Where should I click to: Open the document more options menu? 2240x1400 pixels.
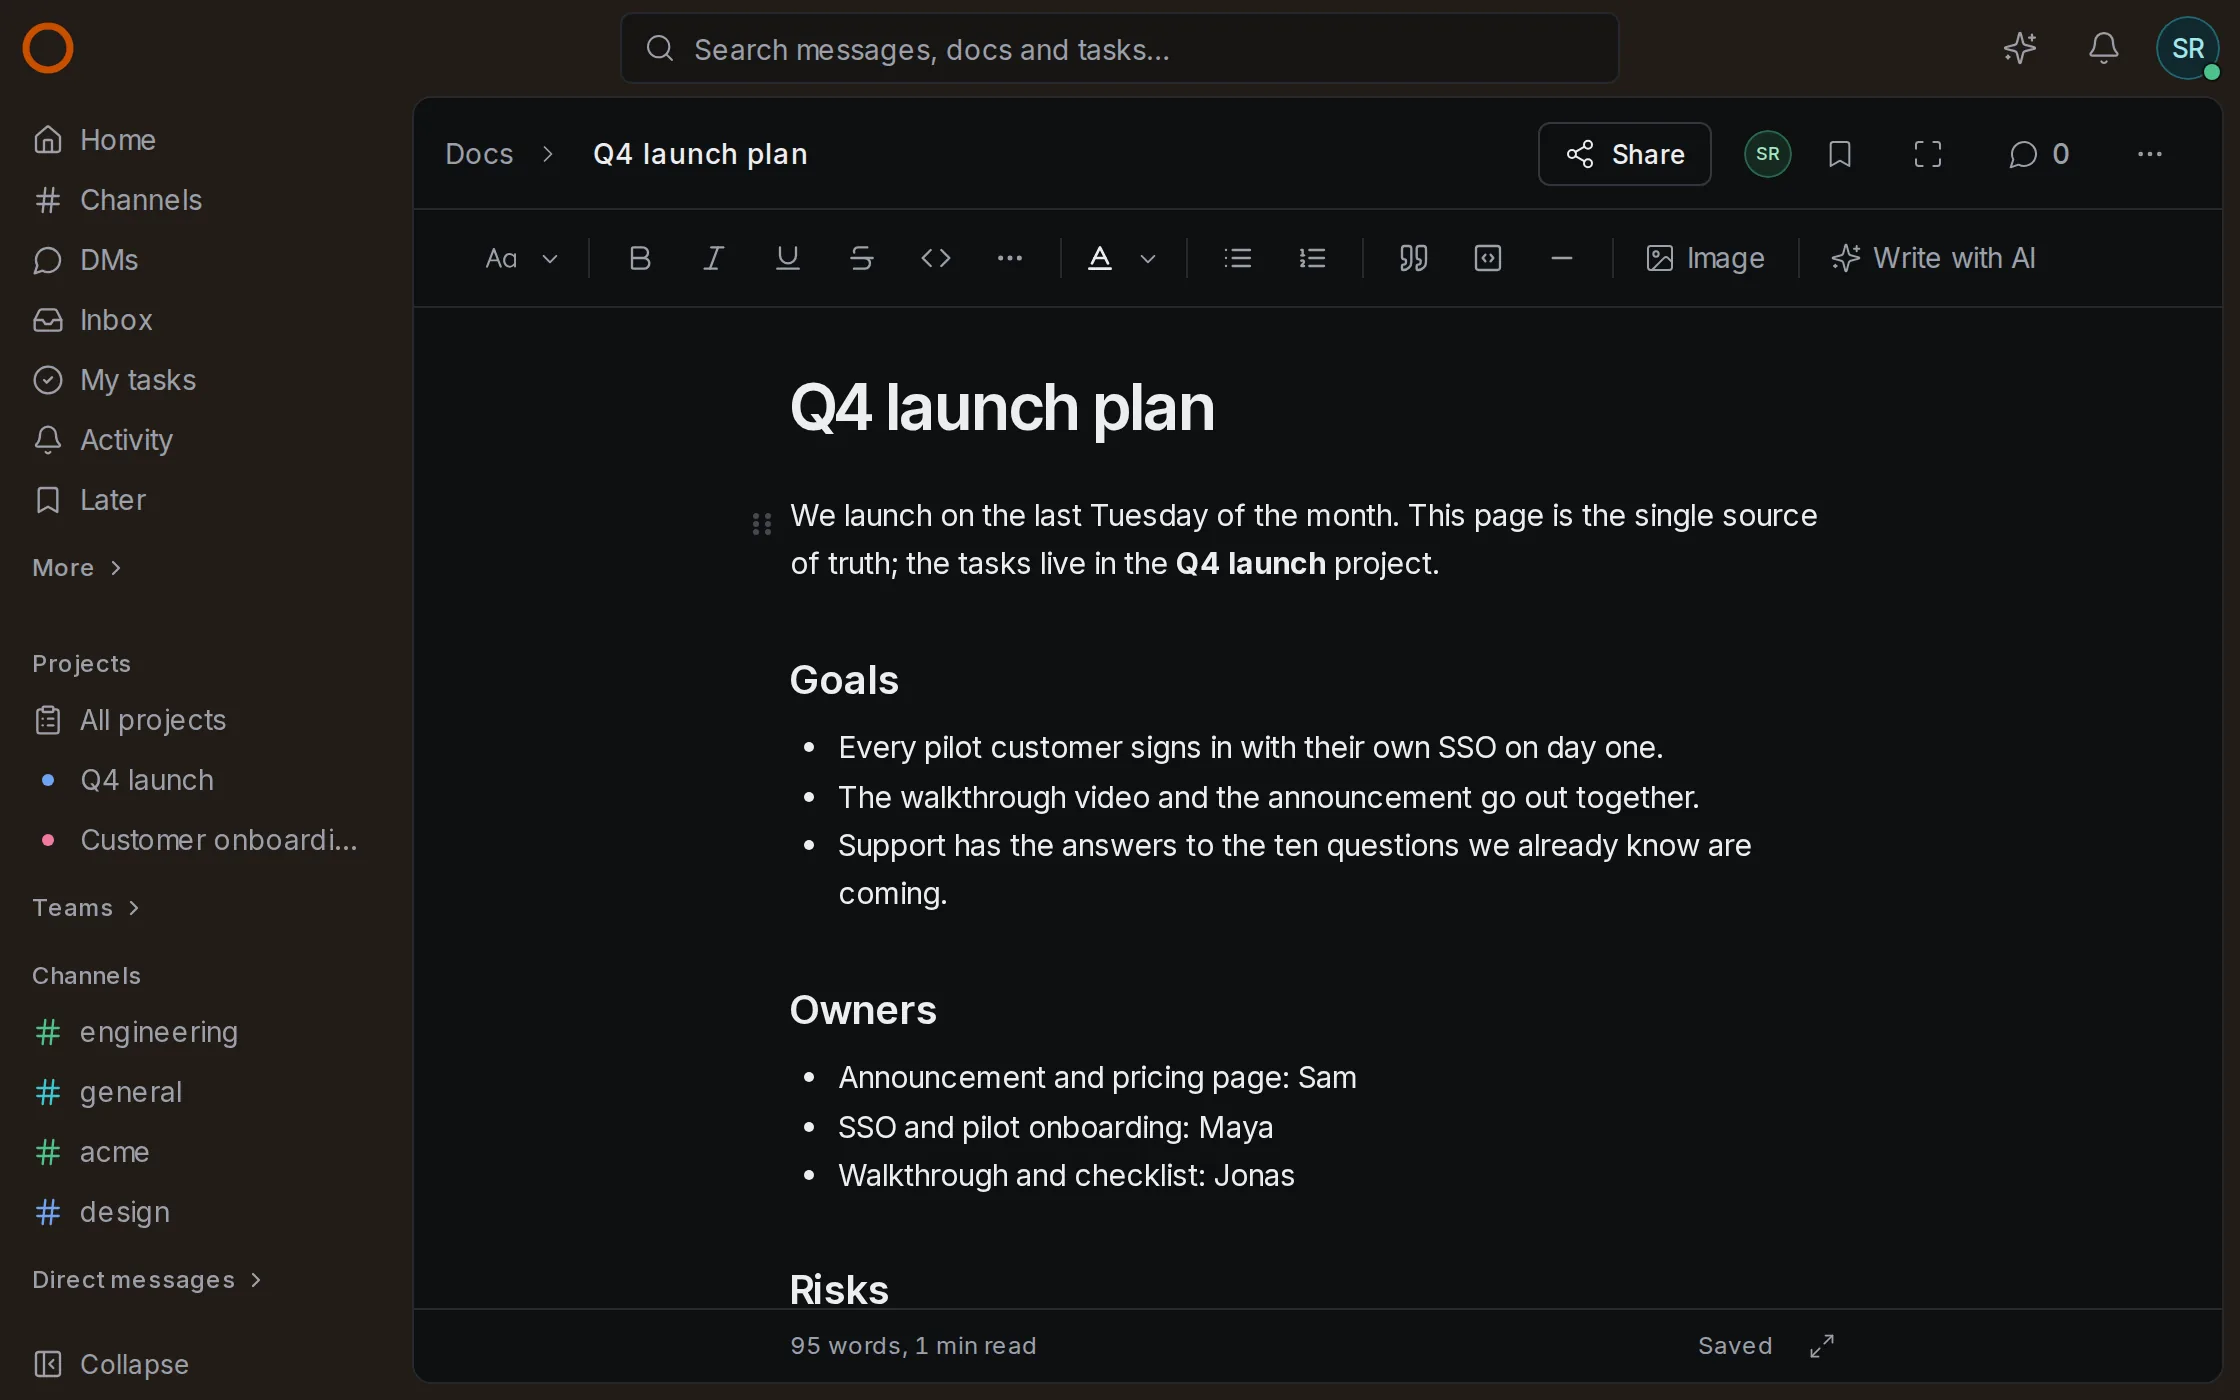point(2150,154)
